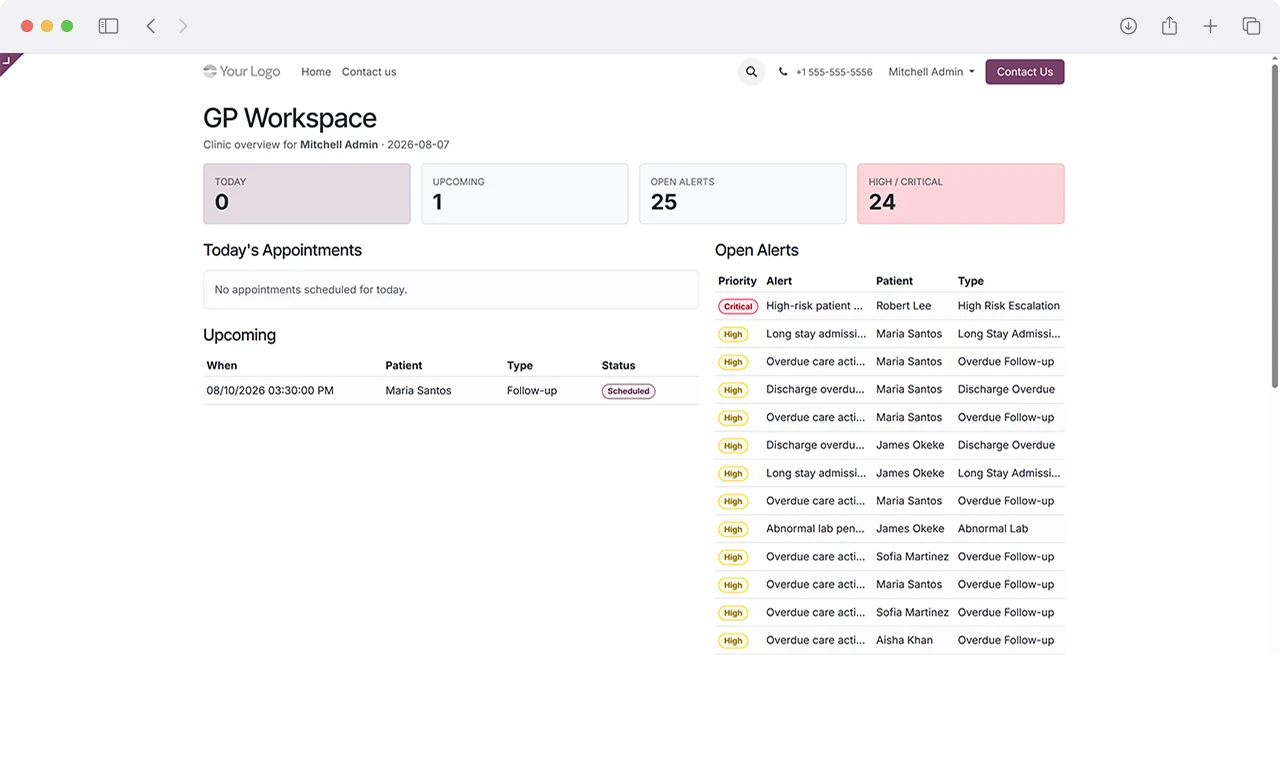Click the GP Workspace page title
Viewport: 1280px width, 760px height.
point(290,118)
